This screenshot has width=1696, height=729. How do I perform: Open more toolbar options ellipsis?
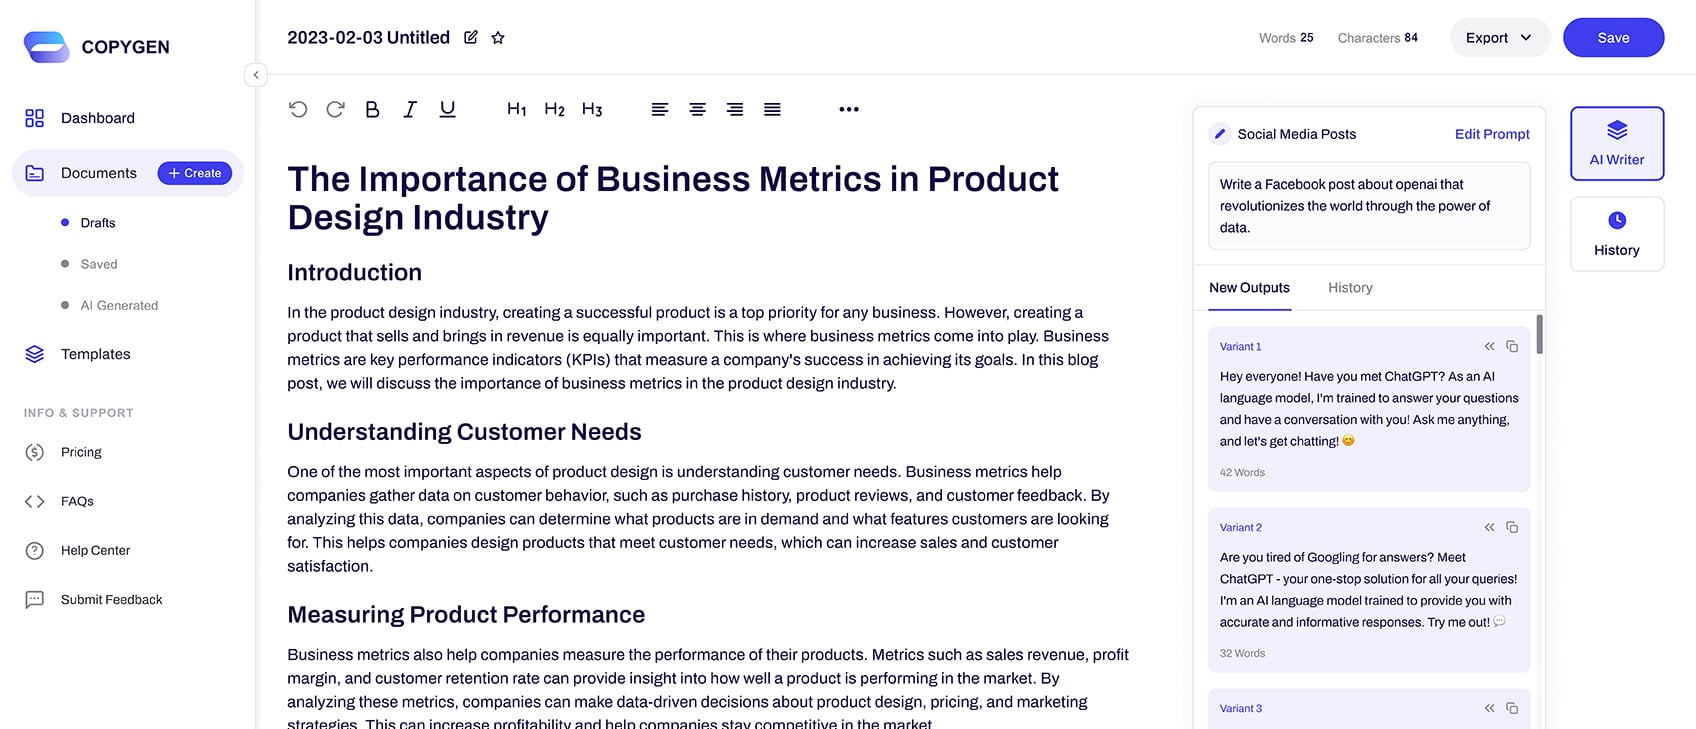point(849,109)
